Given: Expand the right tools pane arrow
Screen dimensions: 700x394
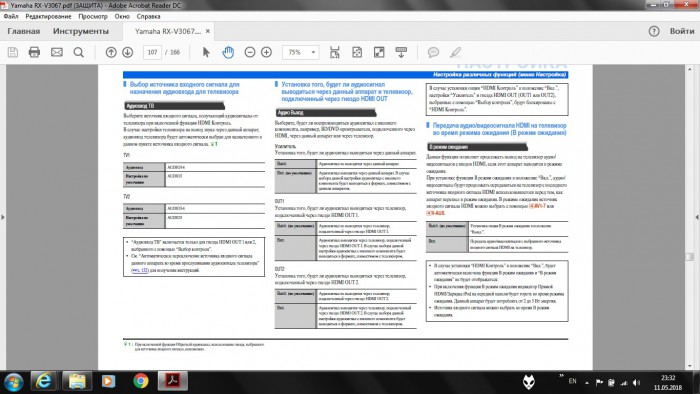Looking at the screenshot, I should pos(697,217).
